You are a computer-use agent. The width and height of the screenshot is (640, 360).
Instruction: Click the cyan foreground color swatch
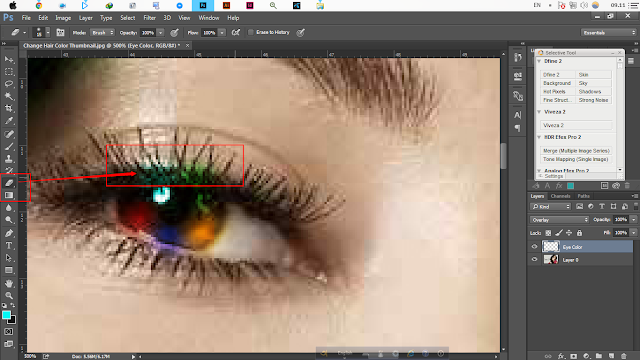[6, 315]
